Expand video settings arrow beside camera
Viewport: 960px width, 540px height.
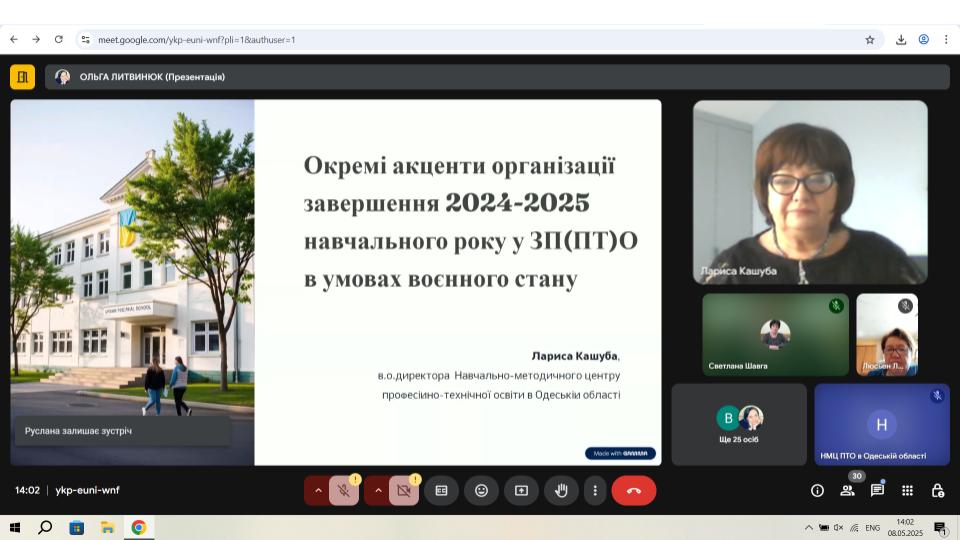coord(378,490)
